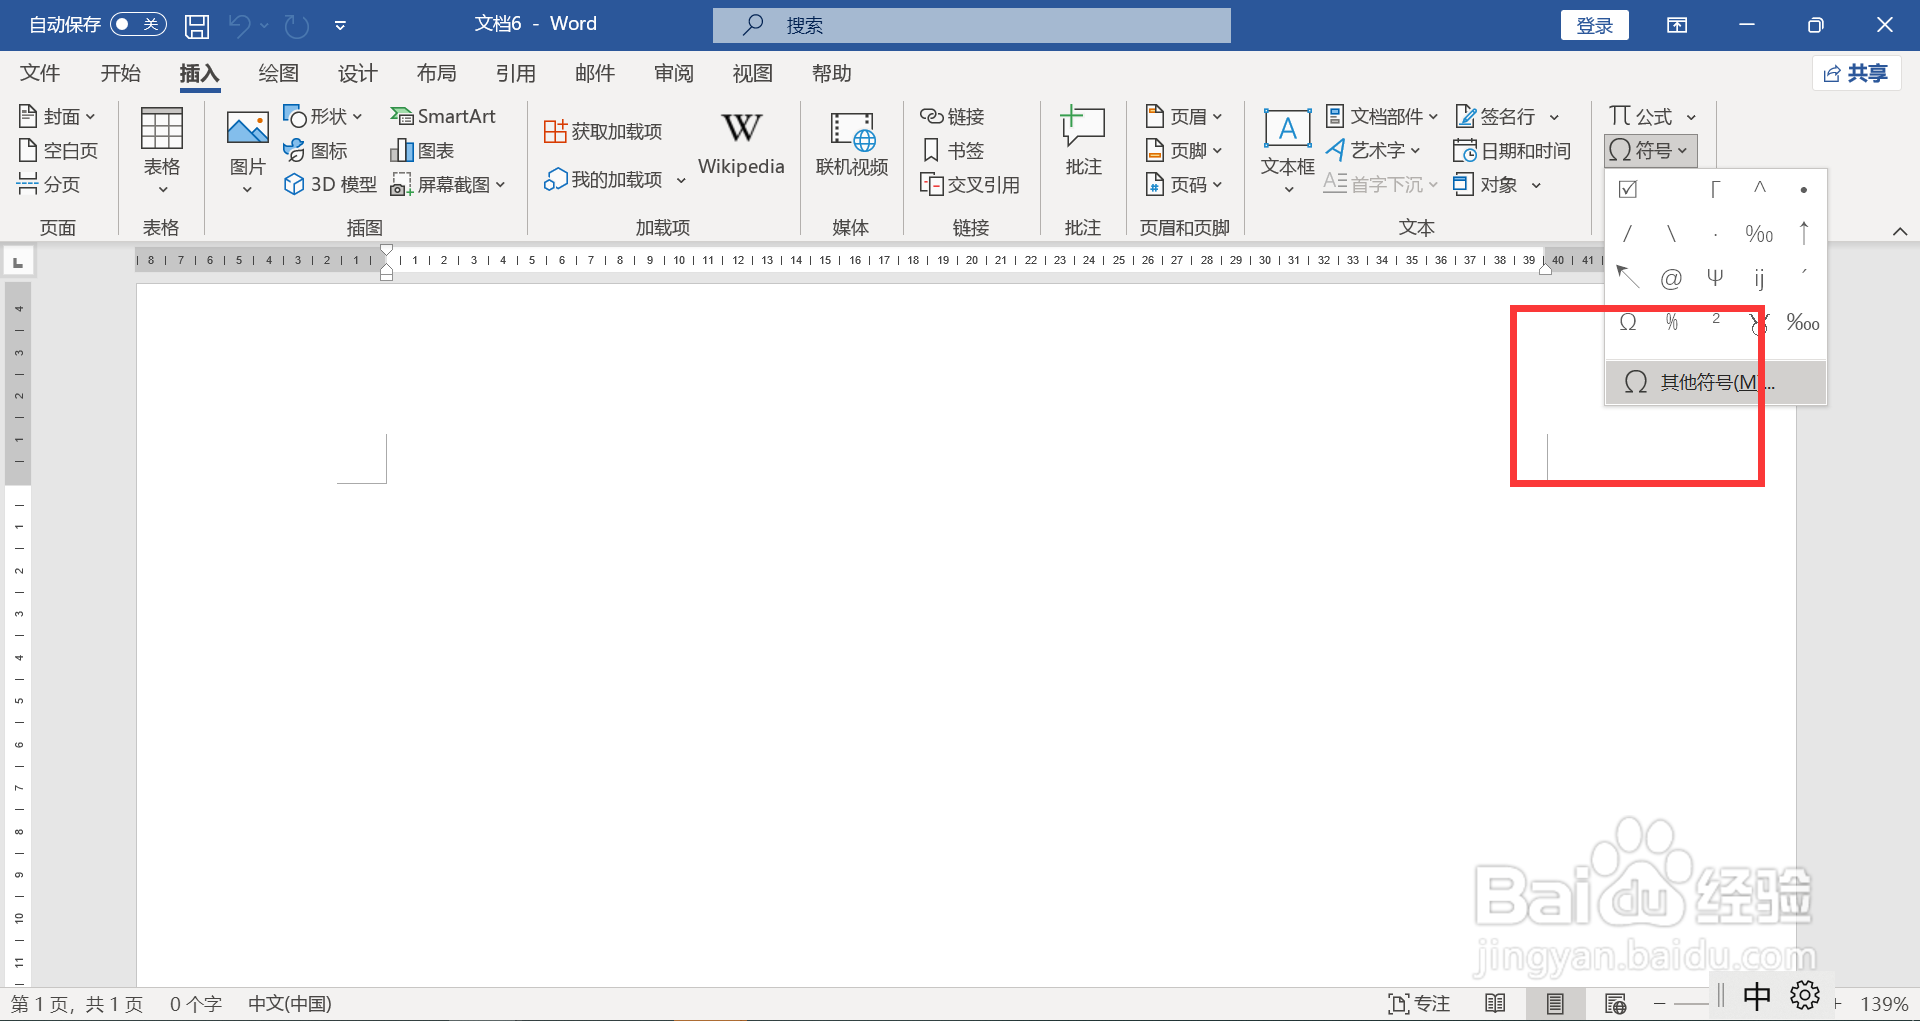Click the 图标 icons button
Viewport: 1920px width, 1021px height.
click(x=315, y=150)
